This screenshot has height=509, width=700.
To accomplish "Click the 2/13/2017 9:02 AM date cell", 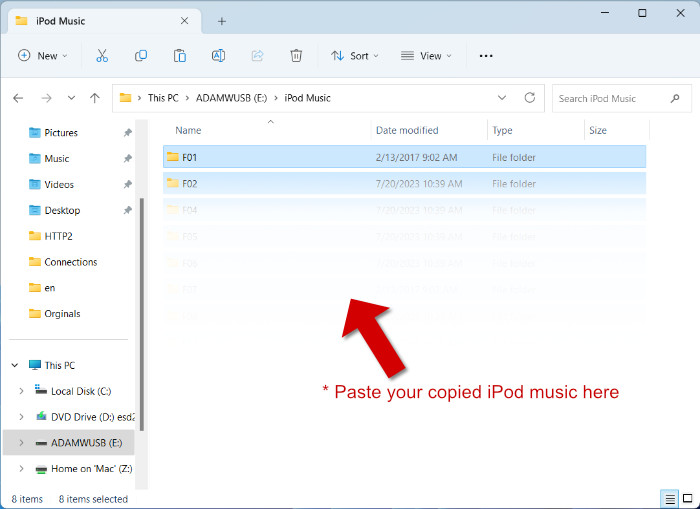I will (416, 157).
